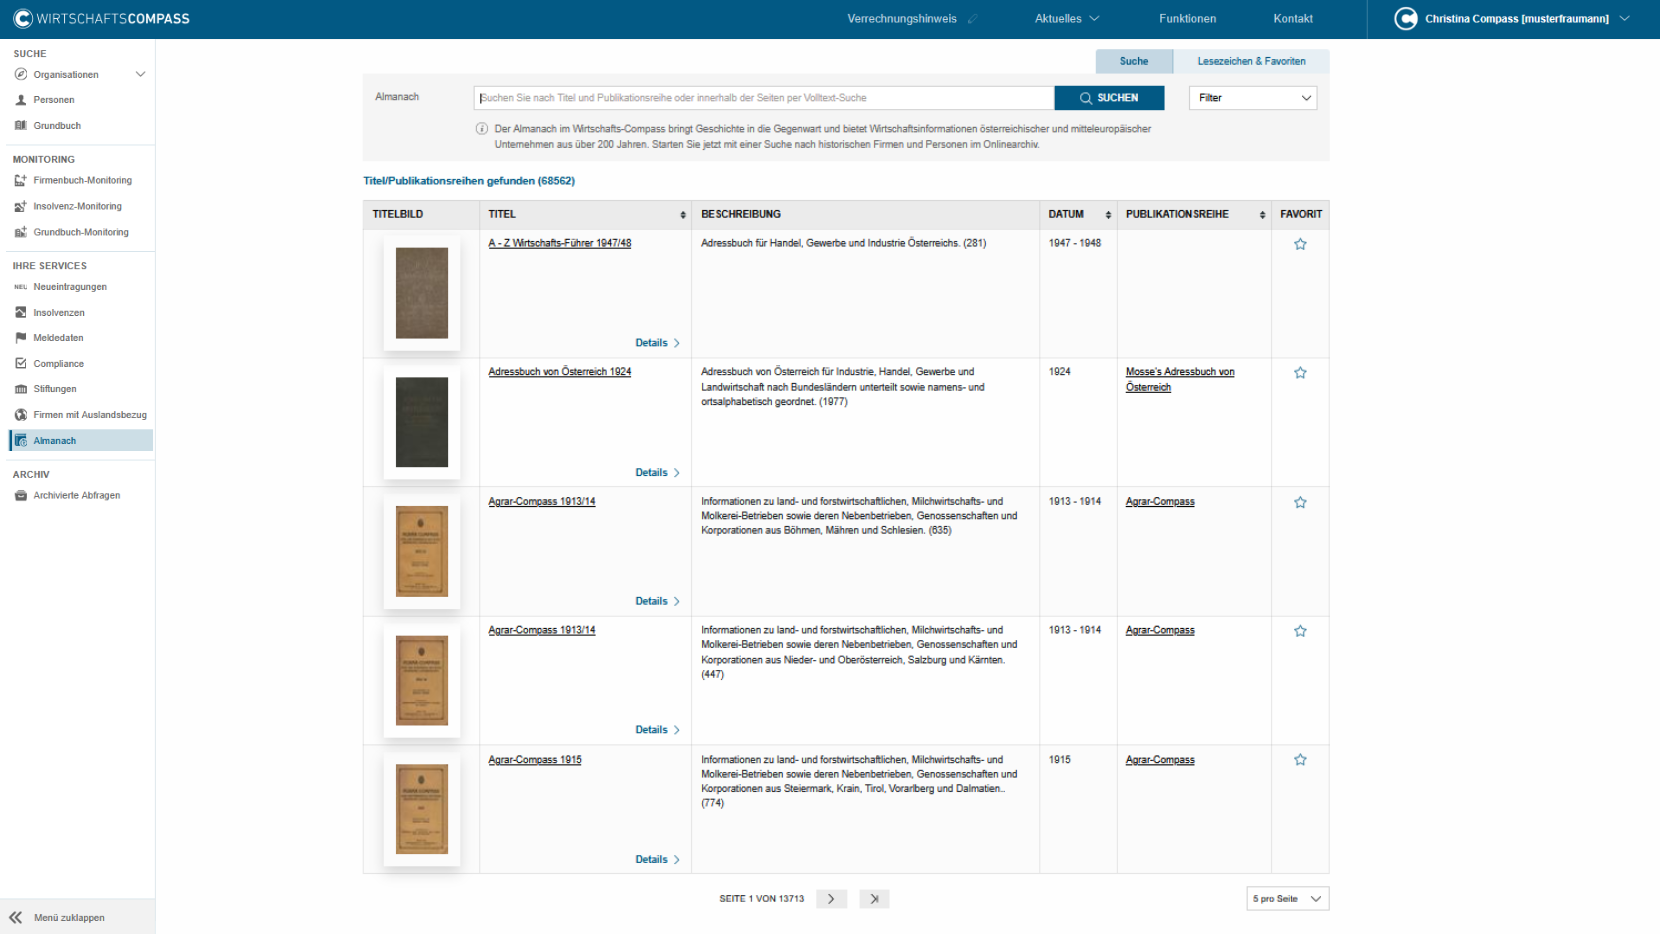The height and width of the screenshot is (934, 1660).
Task: Open the Aktuelles dropdown
Action: click(1067, 19)
